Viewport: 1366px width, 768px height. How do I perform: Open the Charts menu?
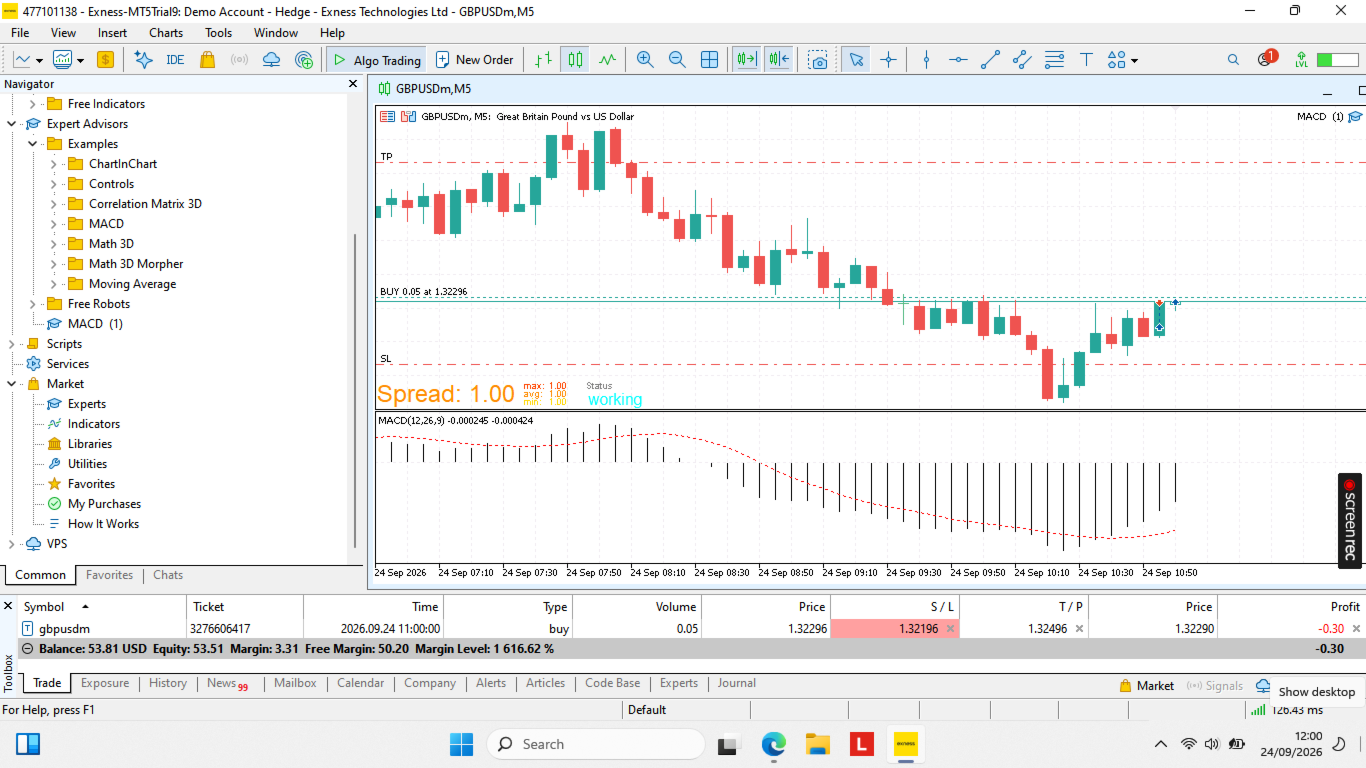166,33
